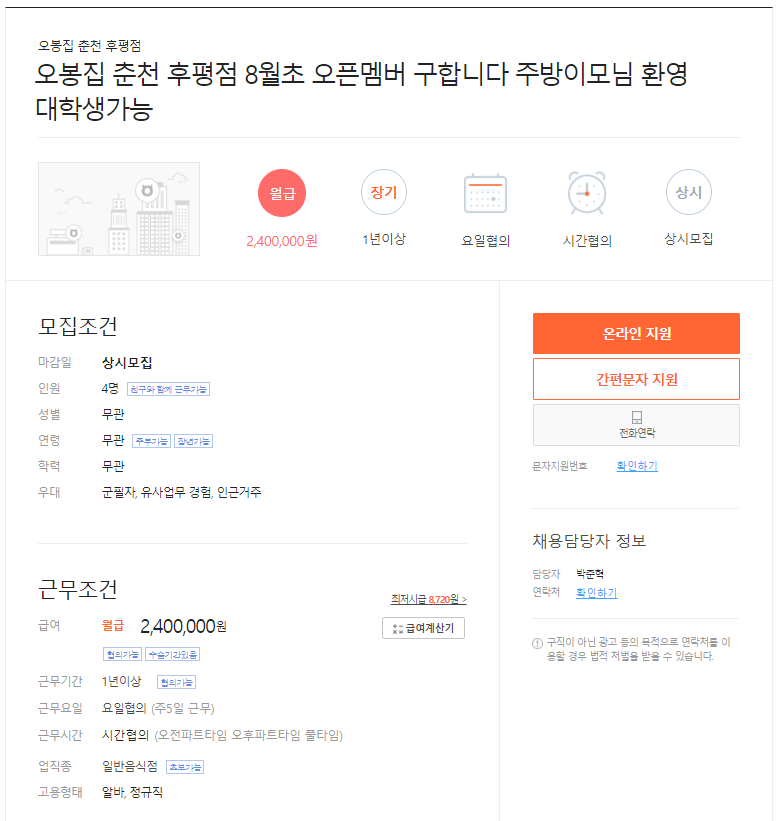Viewport: 779px width, 821px height.
Task: Click the red 월급 salary circle icon
Action: coord(282,193)
